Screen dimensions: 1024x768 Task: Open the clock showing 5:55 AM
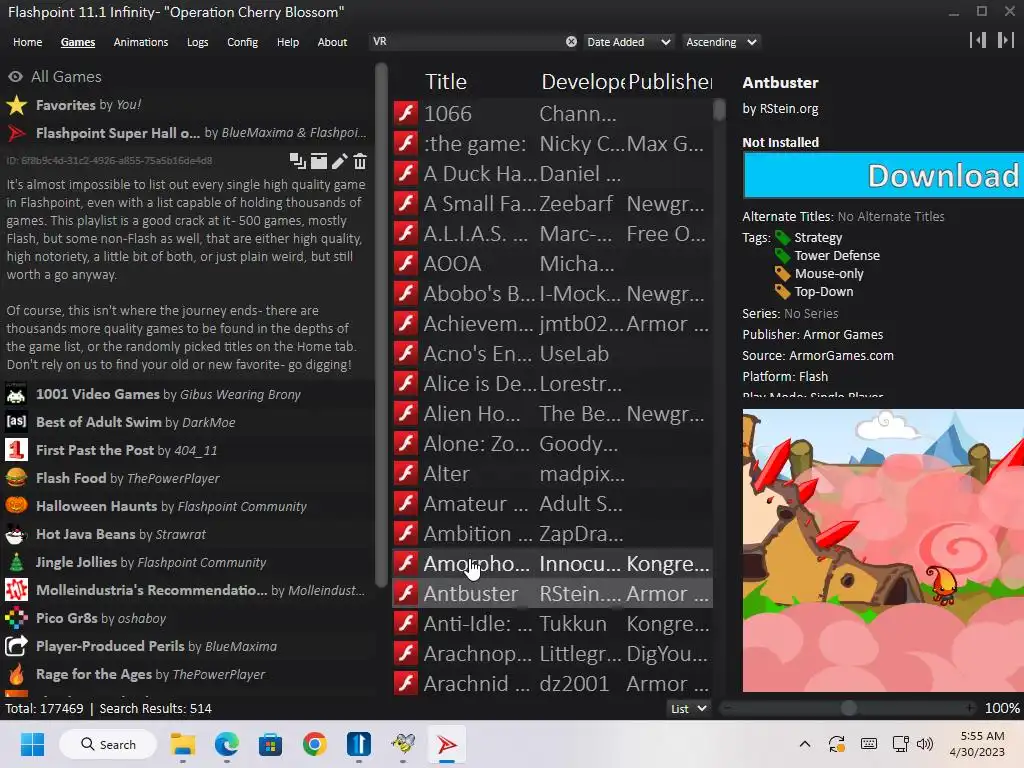click(977, 744)
